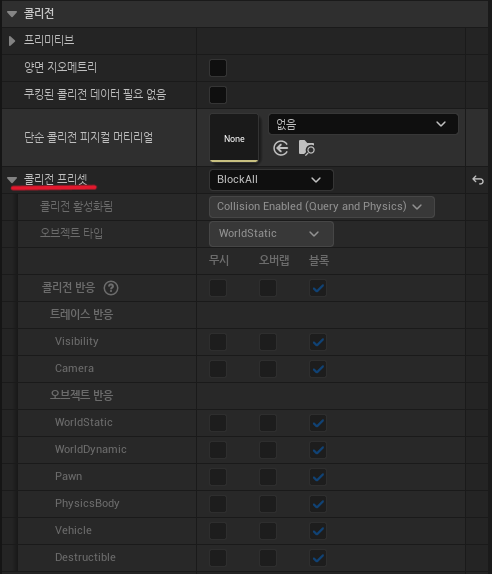Toggle WorldDynamic response 블록 checkbox
The height and width of the screenshot is (574, 492).
pyautogui.click(x=318, y=450)
